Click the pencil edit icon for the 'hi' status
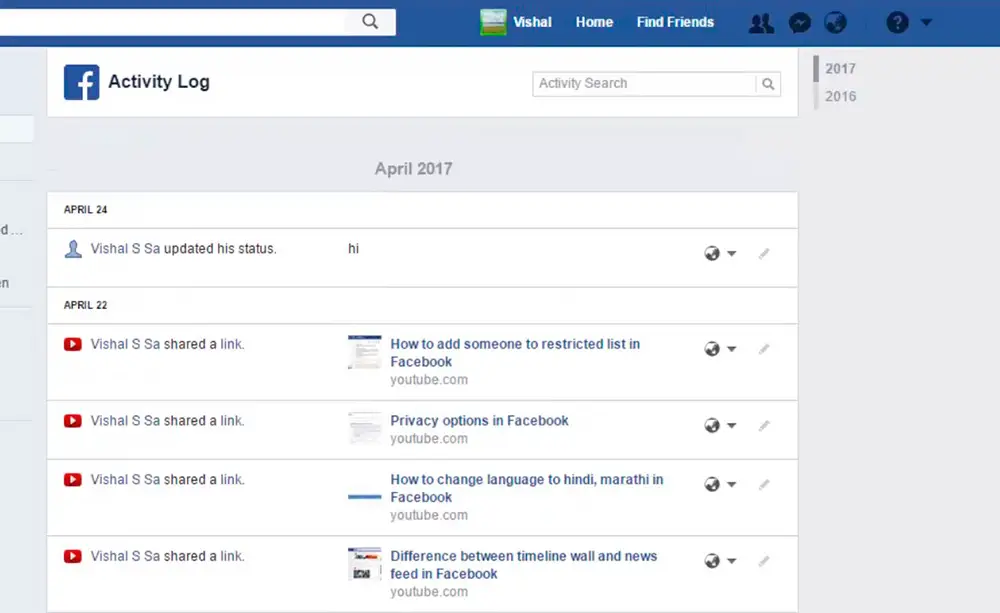Viewport: 1000px width, 613px height. 764,254
